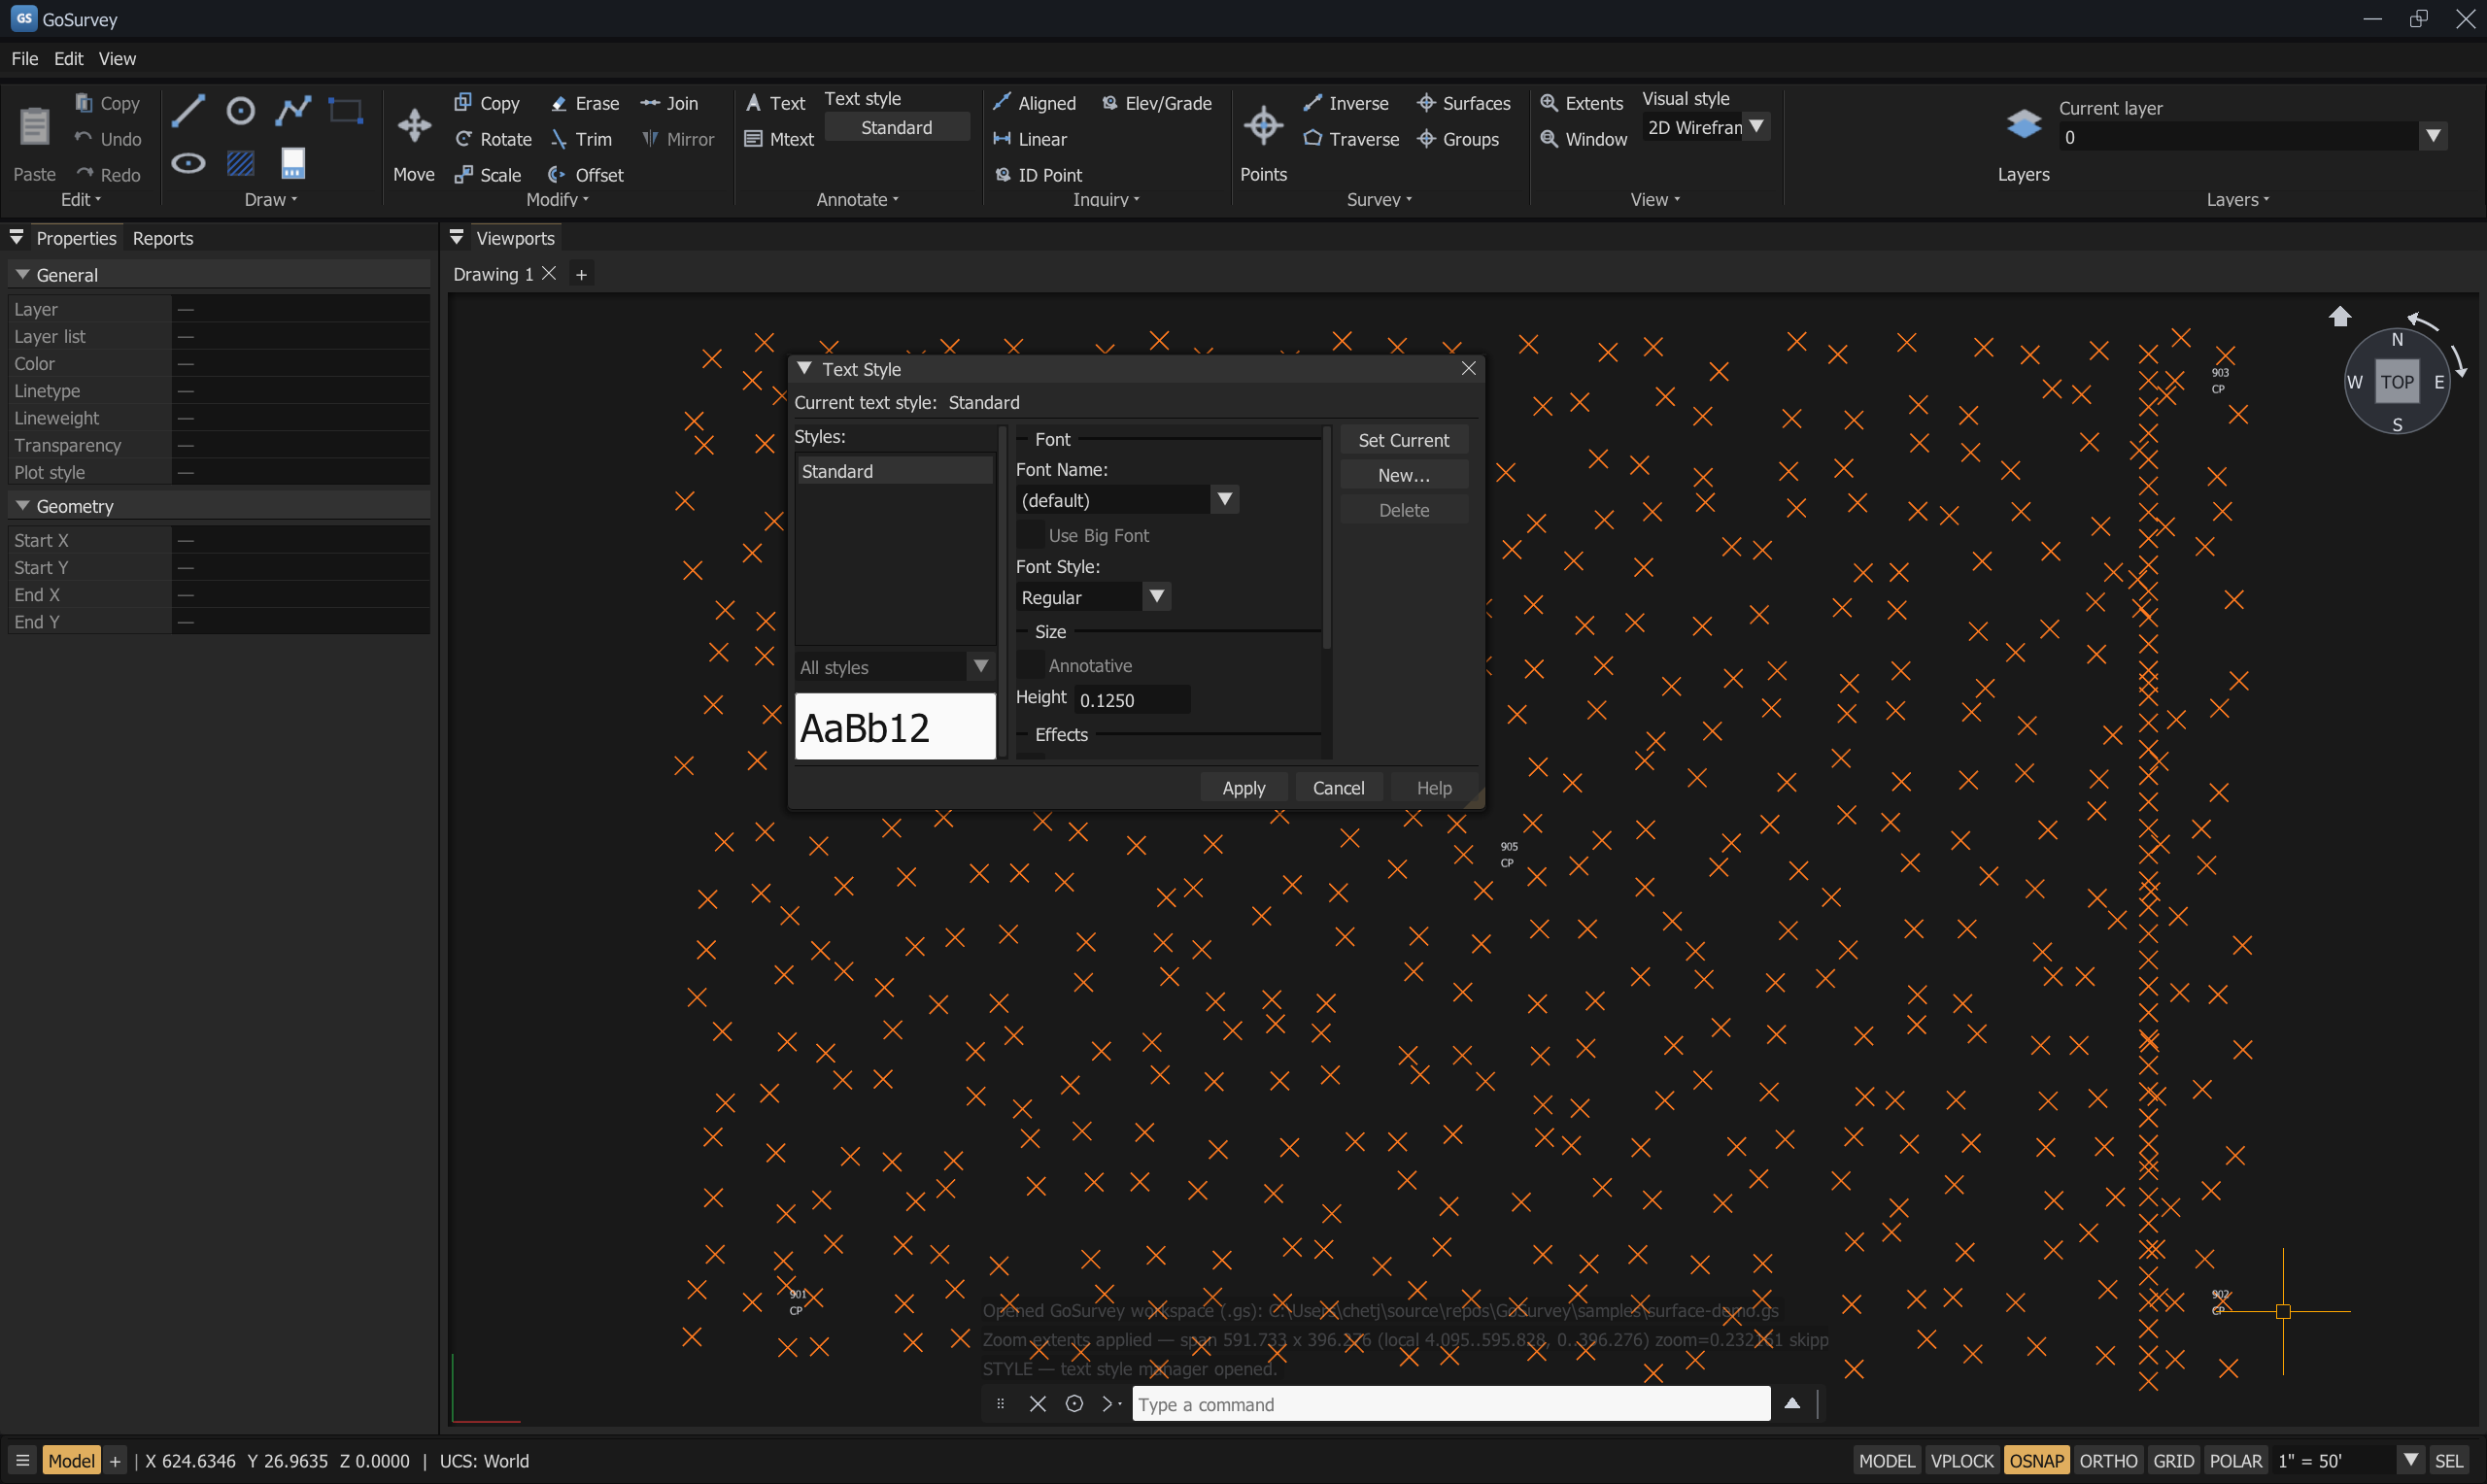
Task: Click the Type a command input
Action: (1450, 1403)
